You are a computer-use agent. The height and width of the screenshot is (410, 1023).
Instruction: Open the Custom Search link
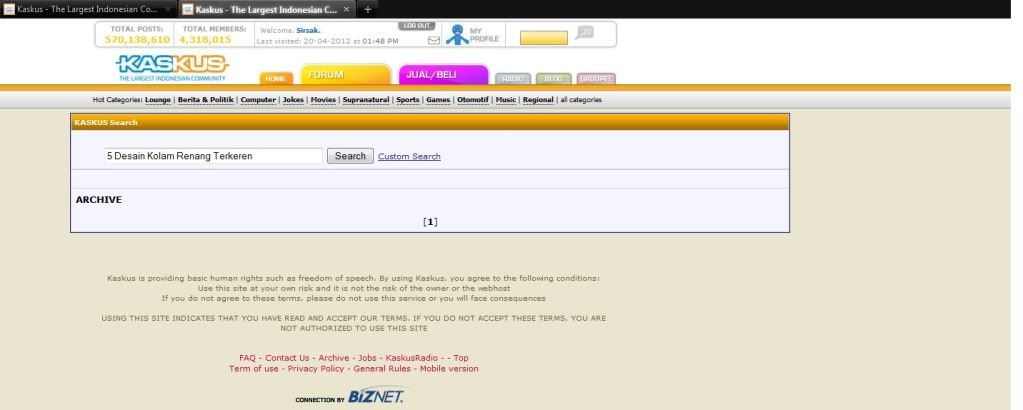pos(409,157)
